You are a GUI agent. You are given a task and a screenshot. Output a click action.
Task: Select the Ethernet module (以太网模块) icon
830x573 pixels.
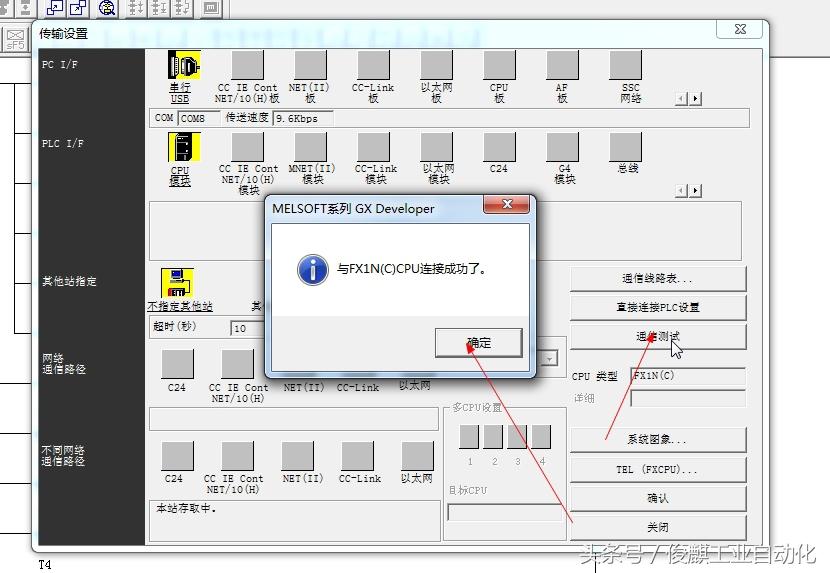coord(436,147)
